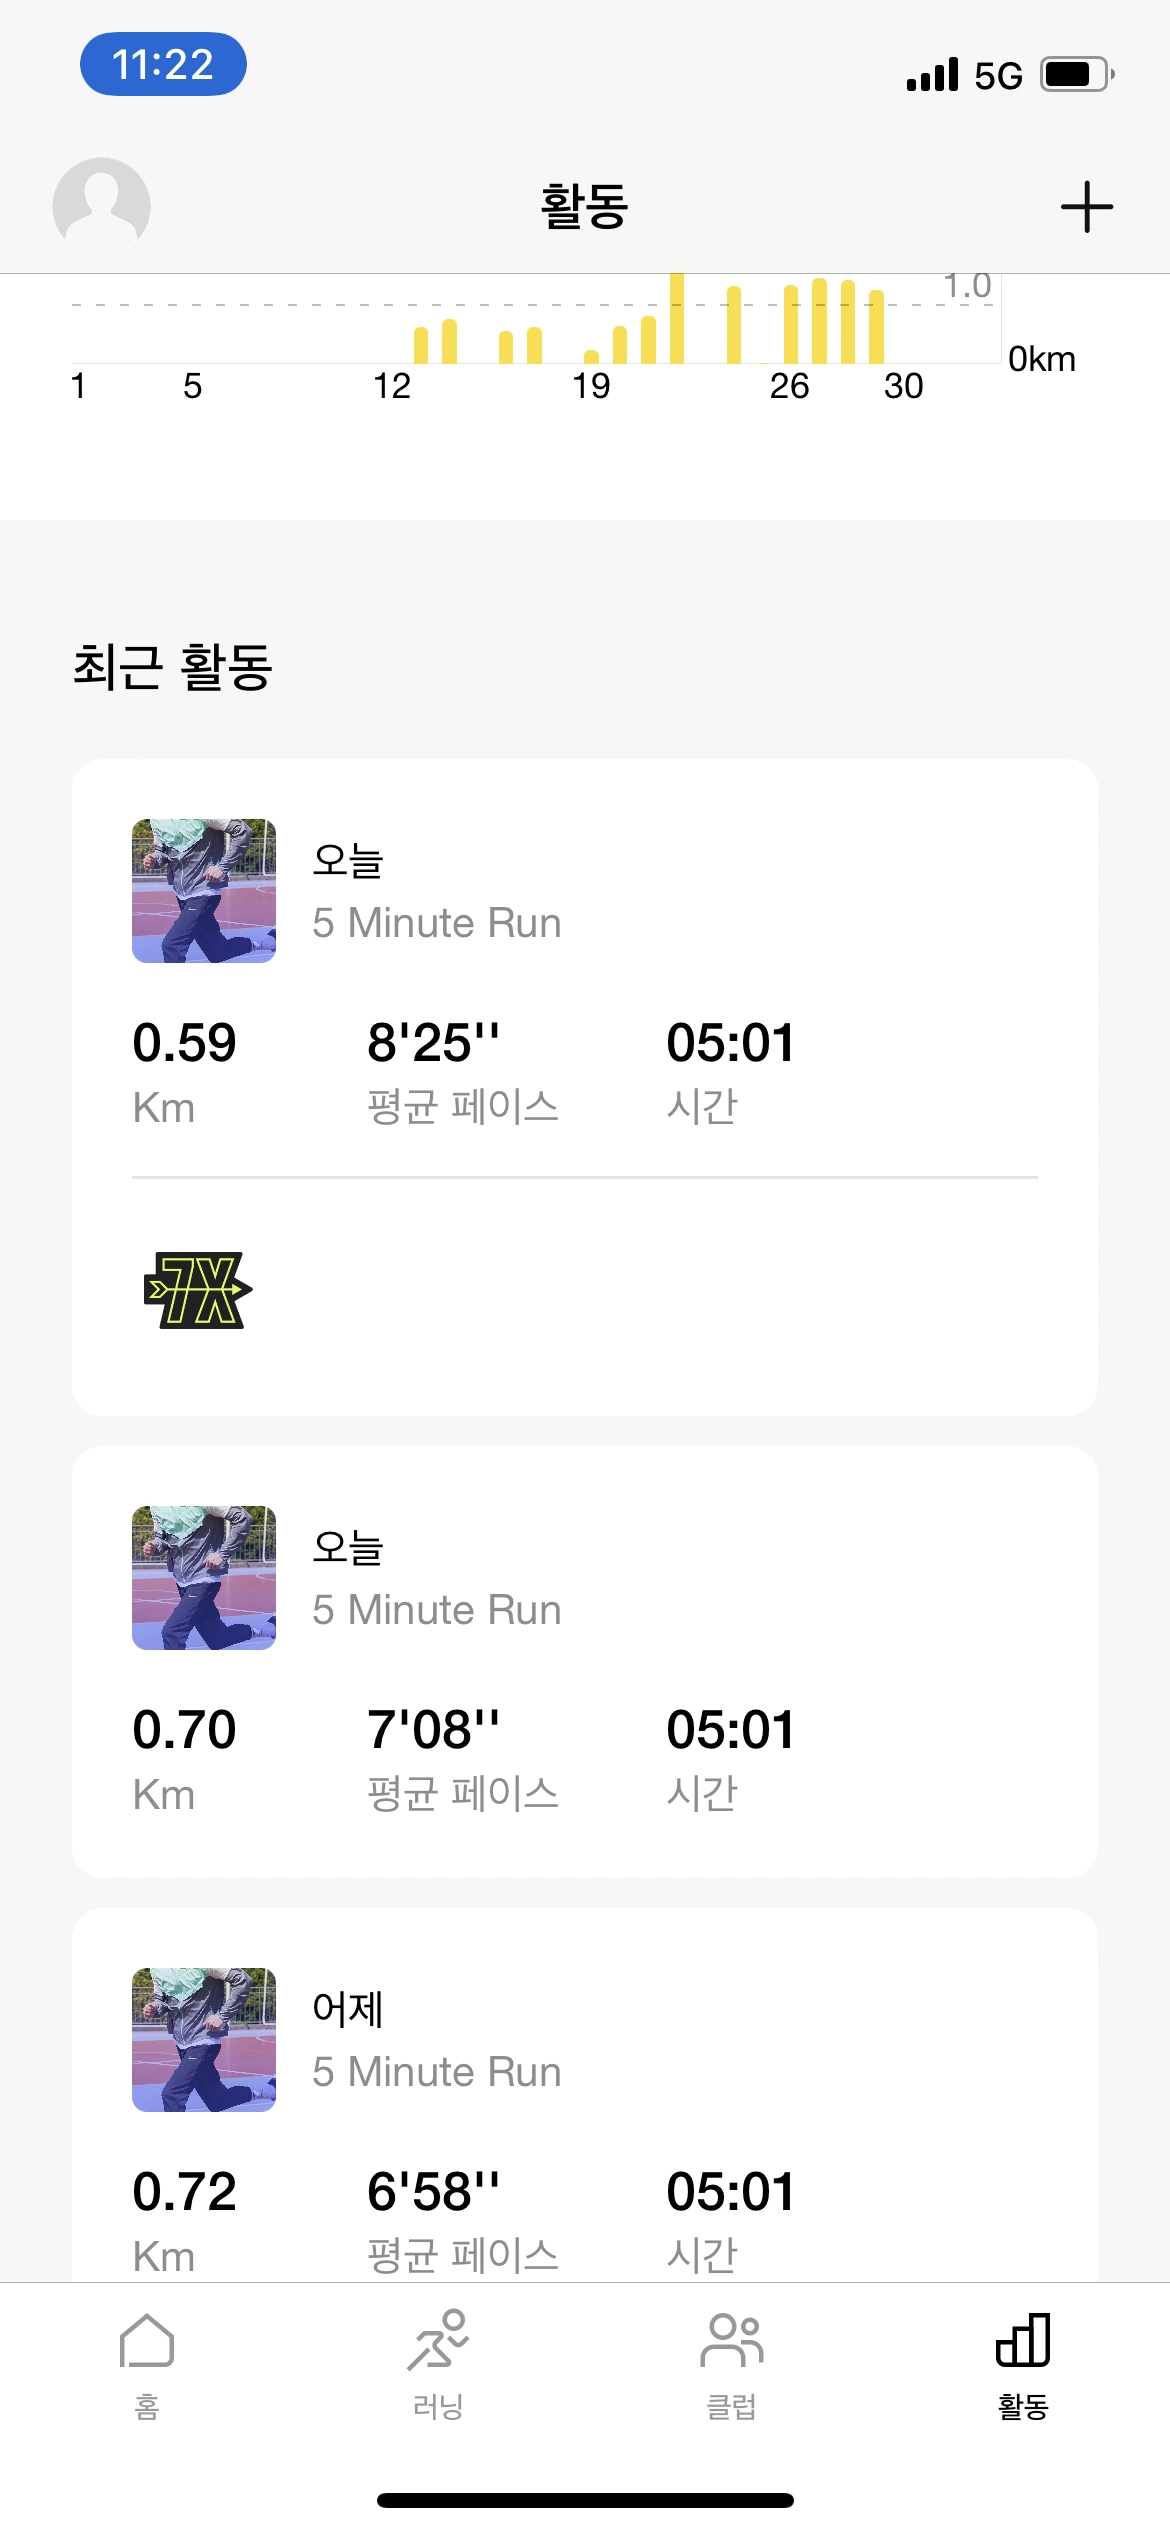Tap the 8'25'' average pace value
This screenshot has width=1170, height=2532.
pos(433,1043)
